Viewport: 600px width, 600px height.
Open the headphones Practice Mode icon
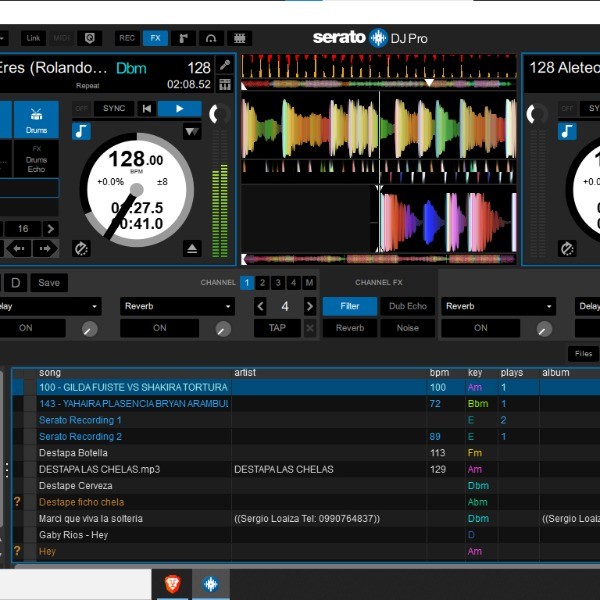211,38
